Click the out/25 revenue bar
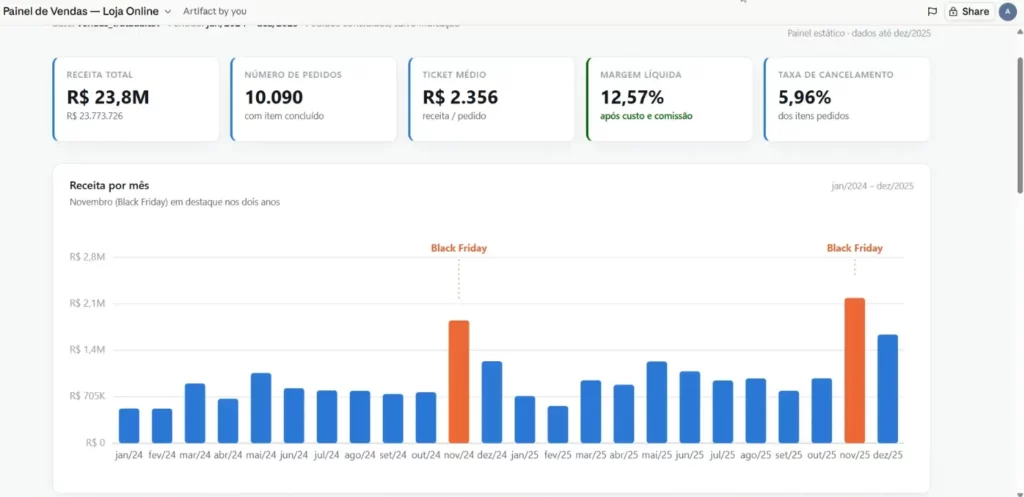This screenshot has height=497, width=1024. click(x=822, y=411)
